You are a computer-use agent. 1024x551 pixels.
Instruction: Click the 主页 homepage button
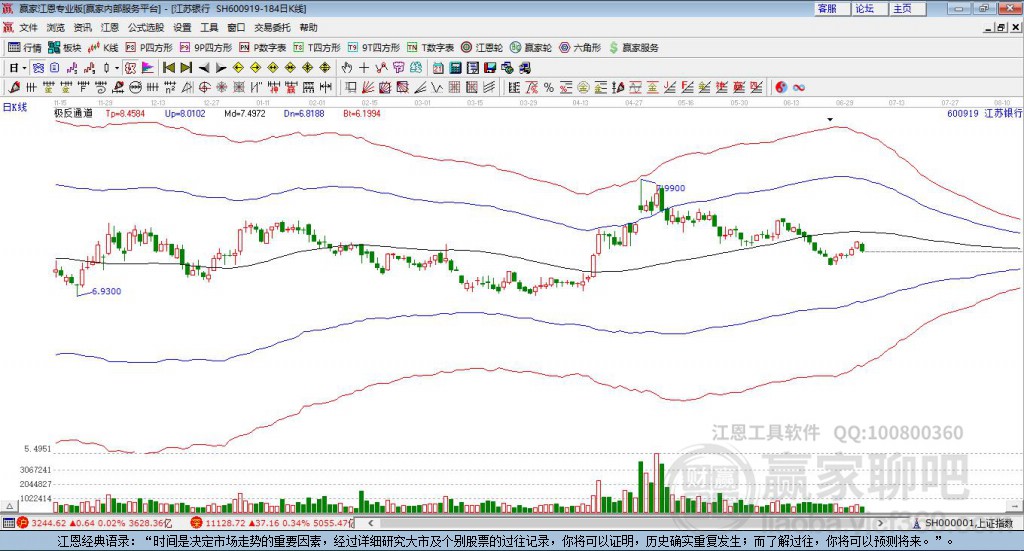(x=902, y=8)
